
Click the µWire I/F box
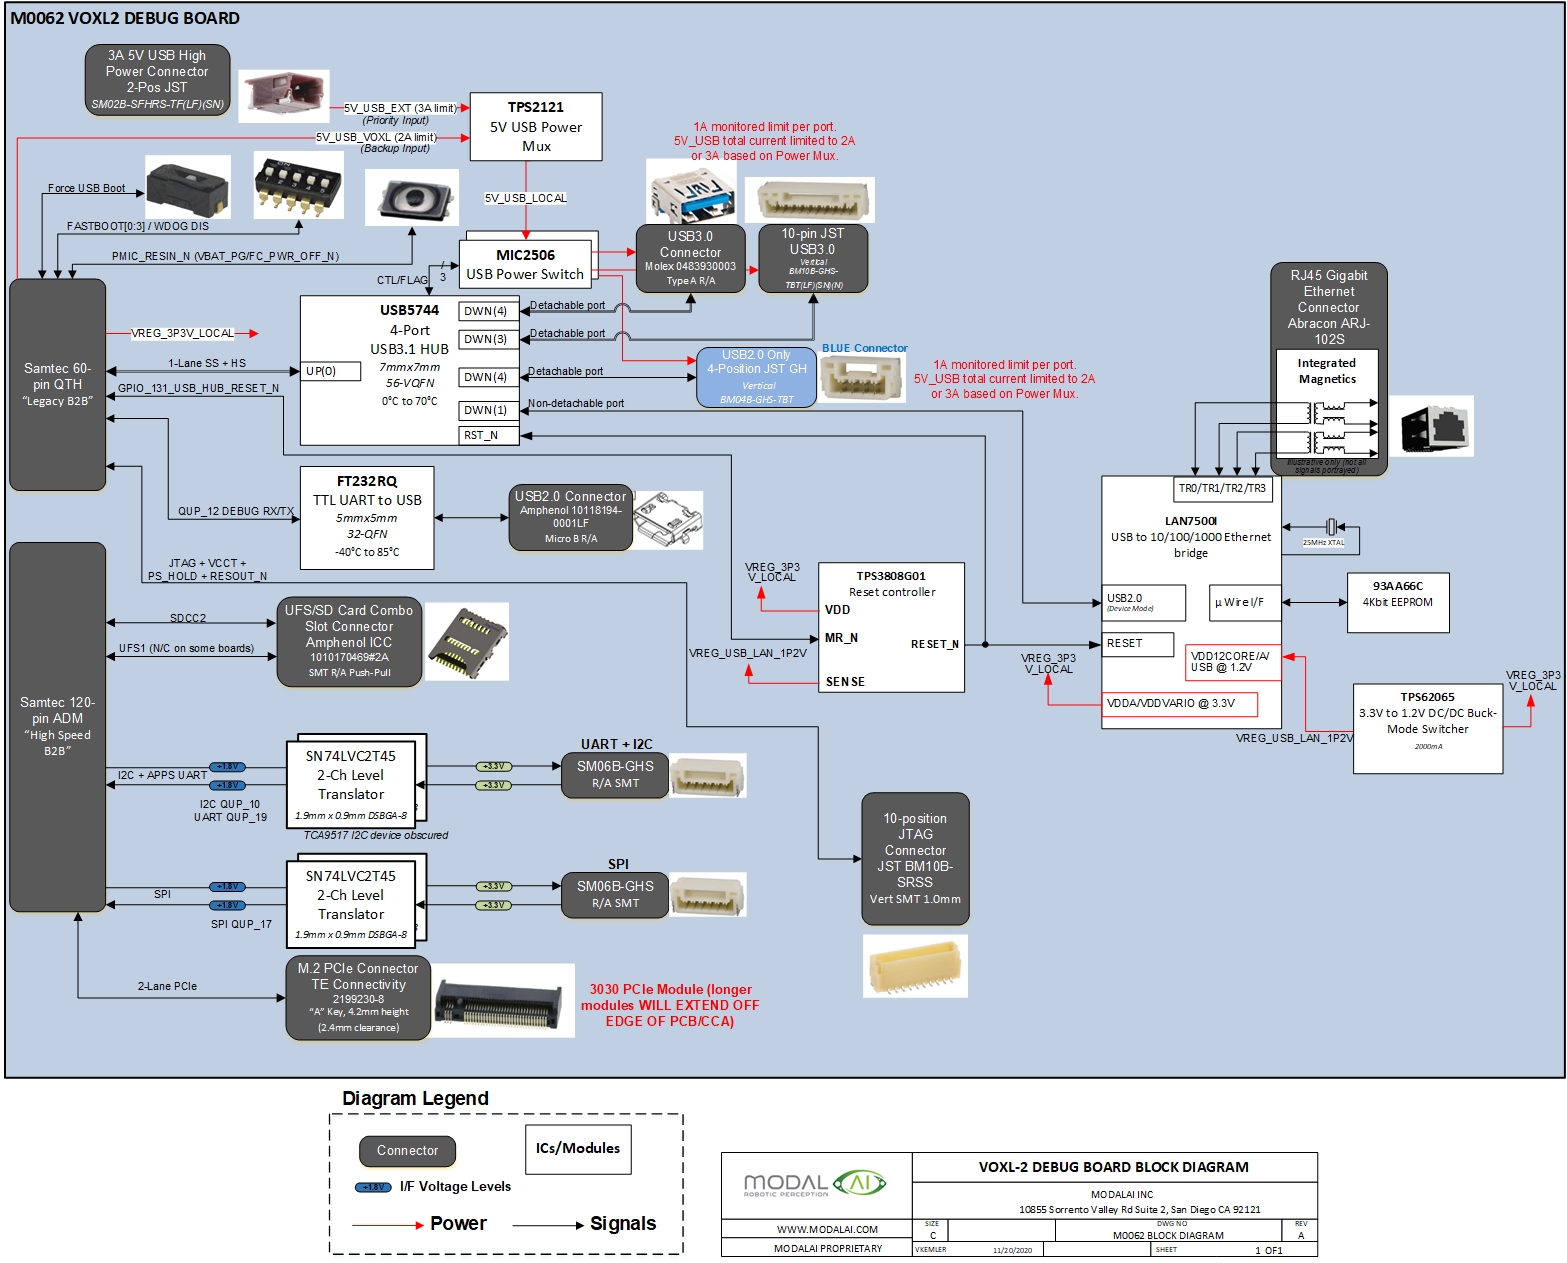click(x=1245, y=603)
